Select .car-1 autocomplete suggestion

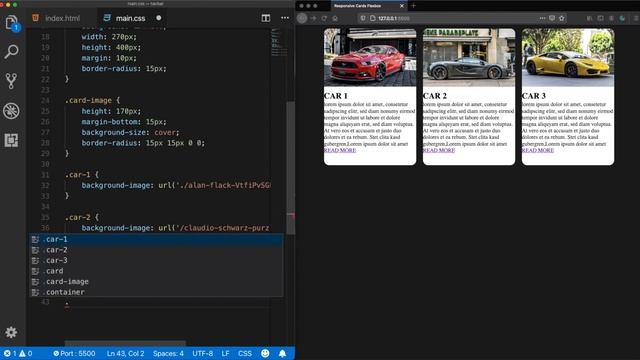tap(156, 239)
